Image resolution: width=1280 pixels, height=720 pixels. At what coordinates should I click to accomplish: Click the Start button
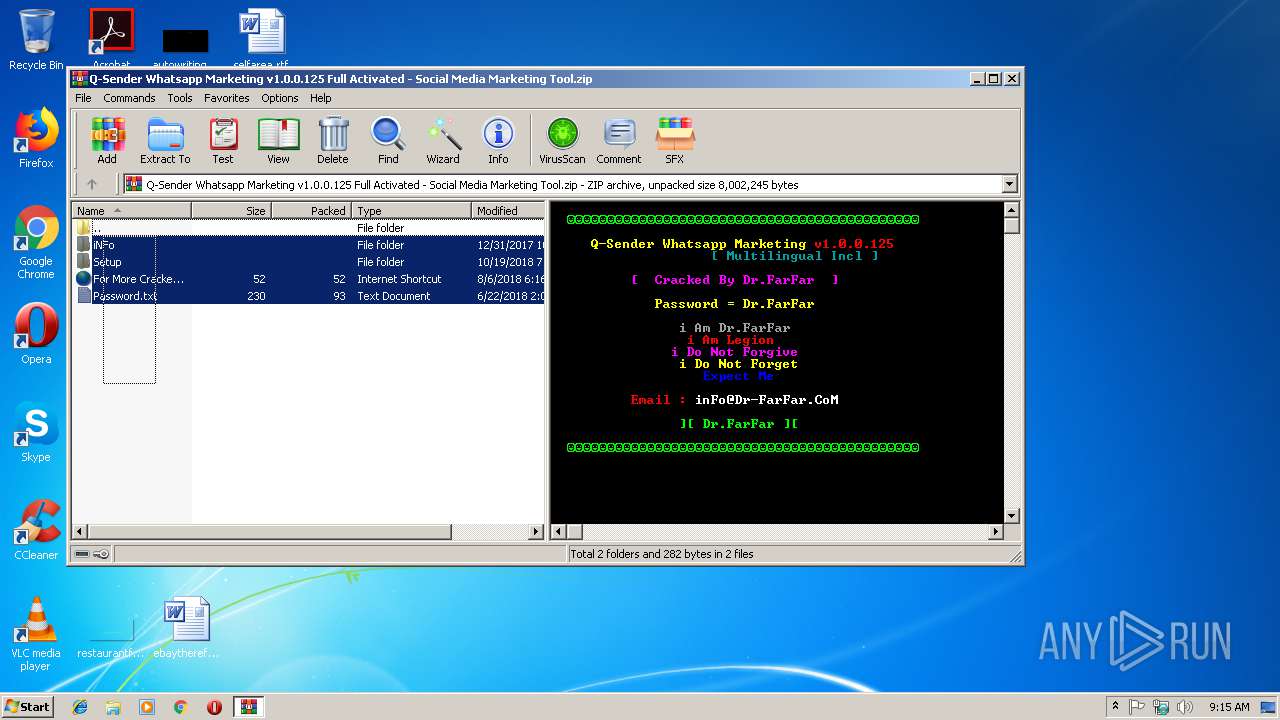[x=28, y=707]
